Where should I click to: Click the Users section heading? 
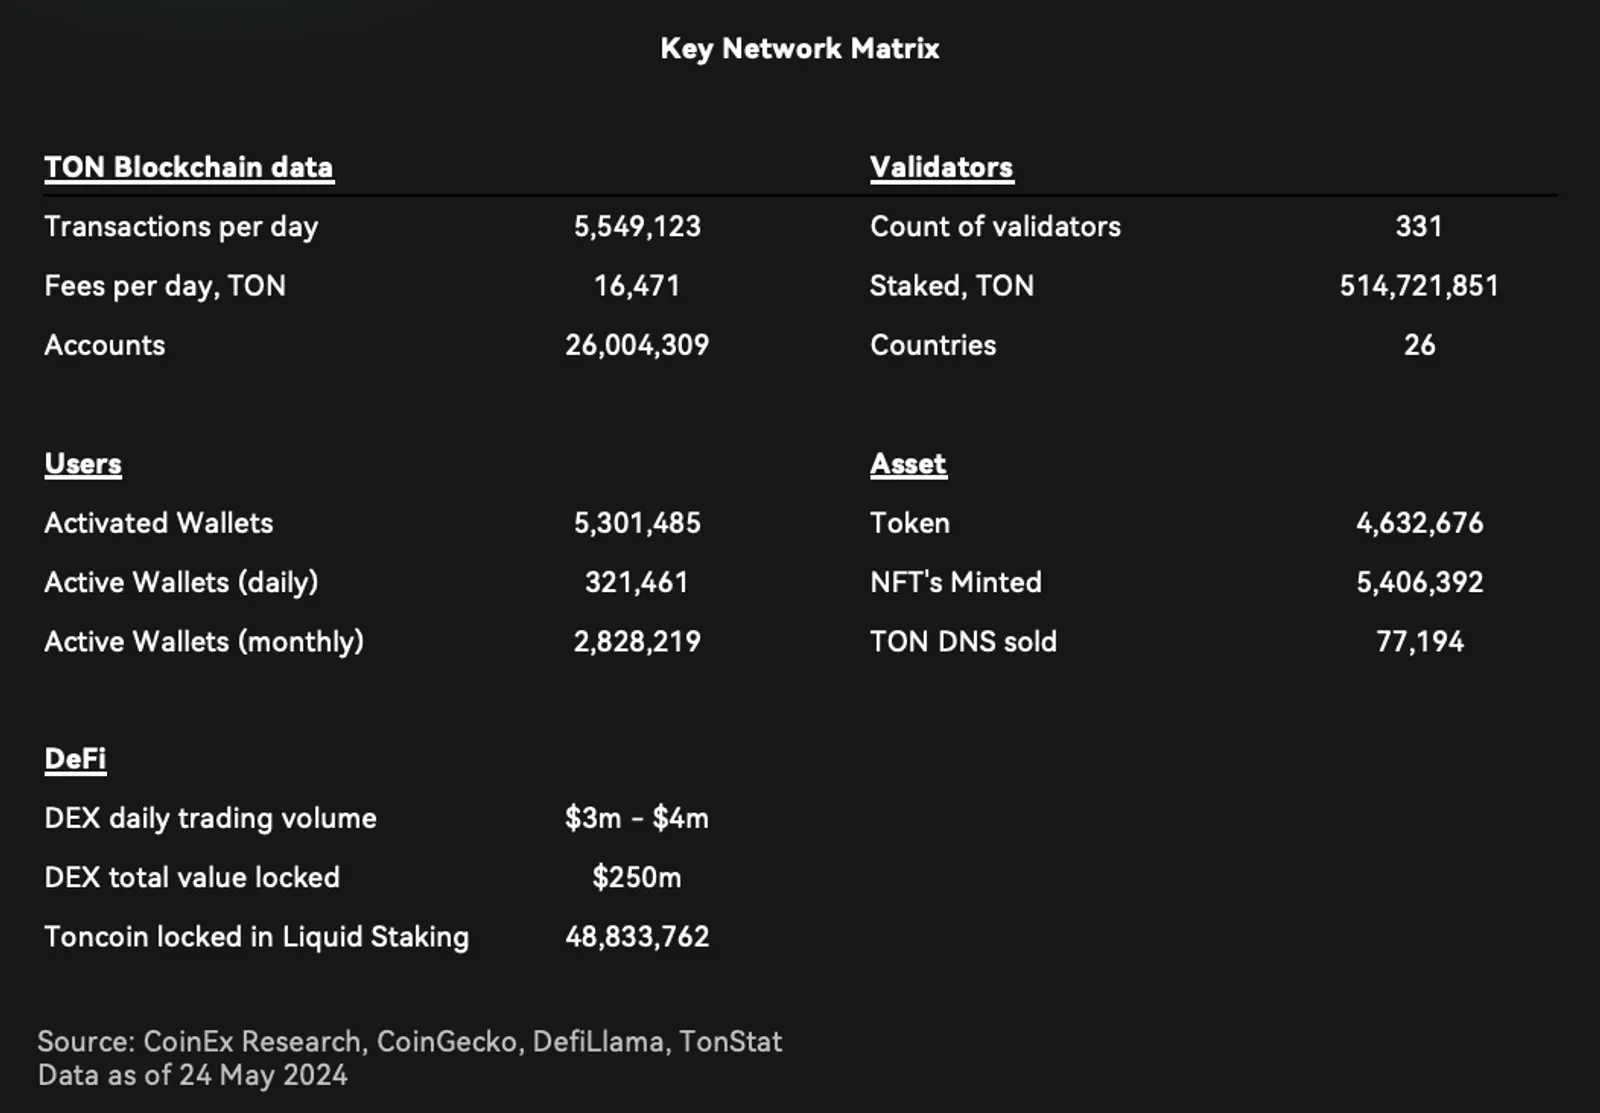pos(83,464)
